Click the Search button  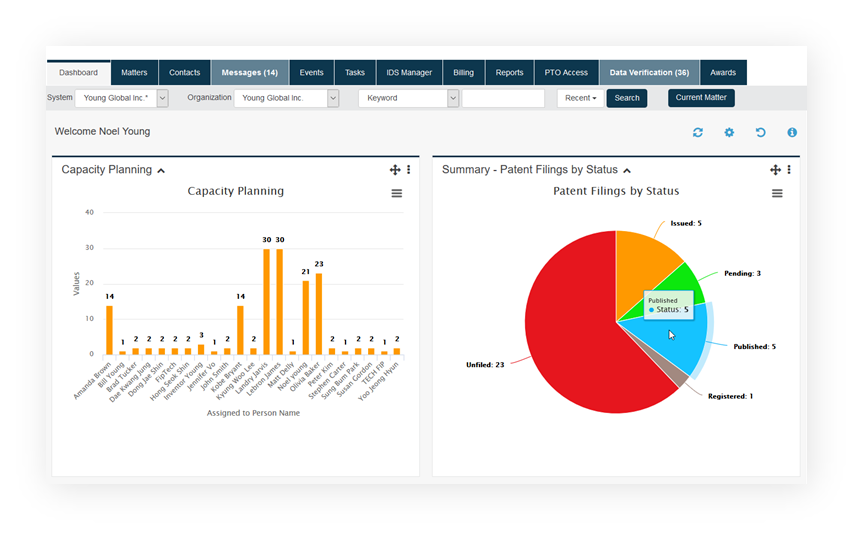pos(627,98)
